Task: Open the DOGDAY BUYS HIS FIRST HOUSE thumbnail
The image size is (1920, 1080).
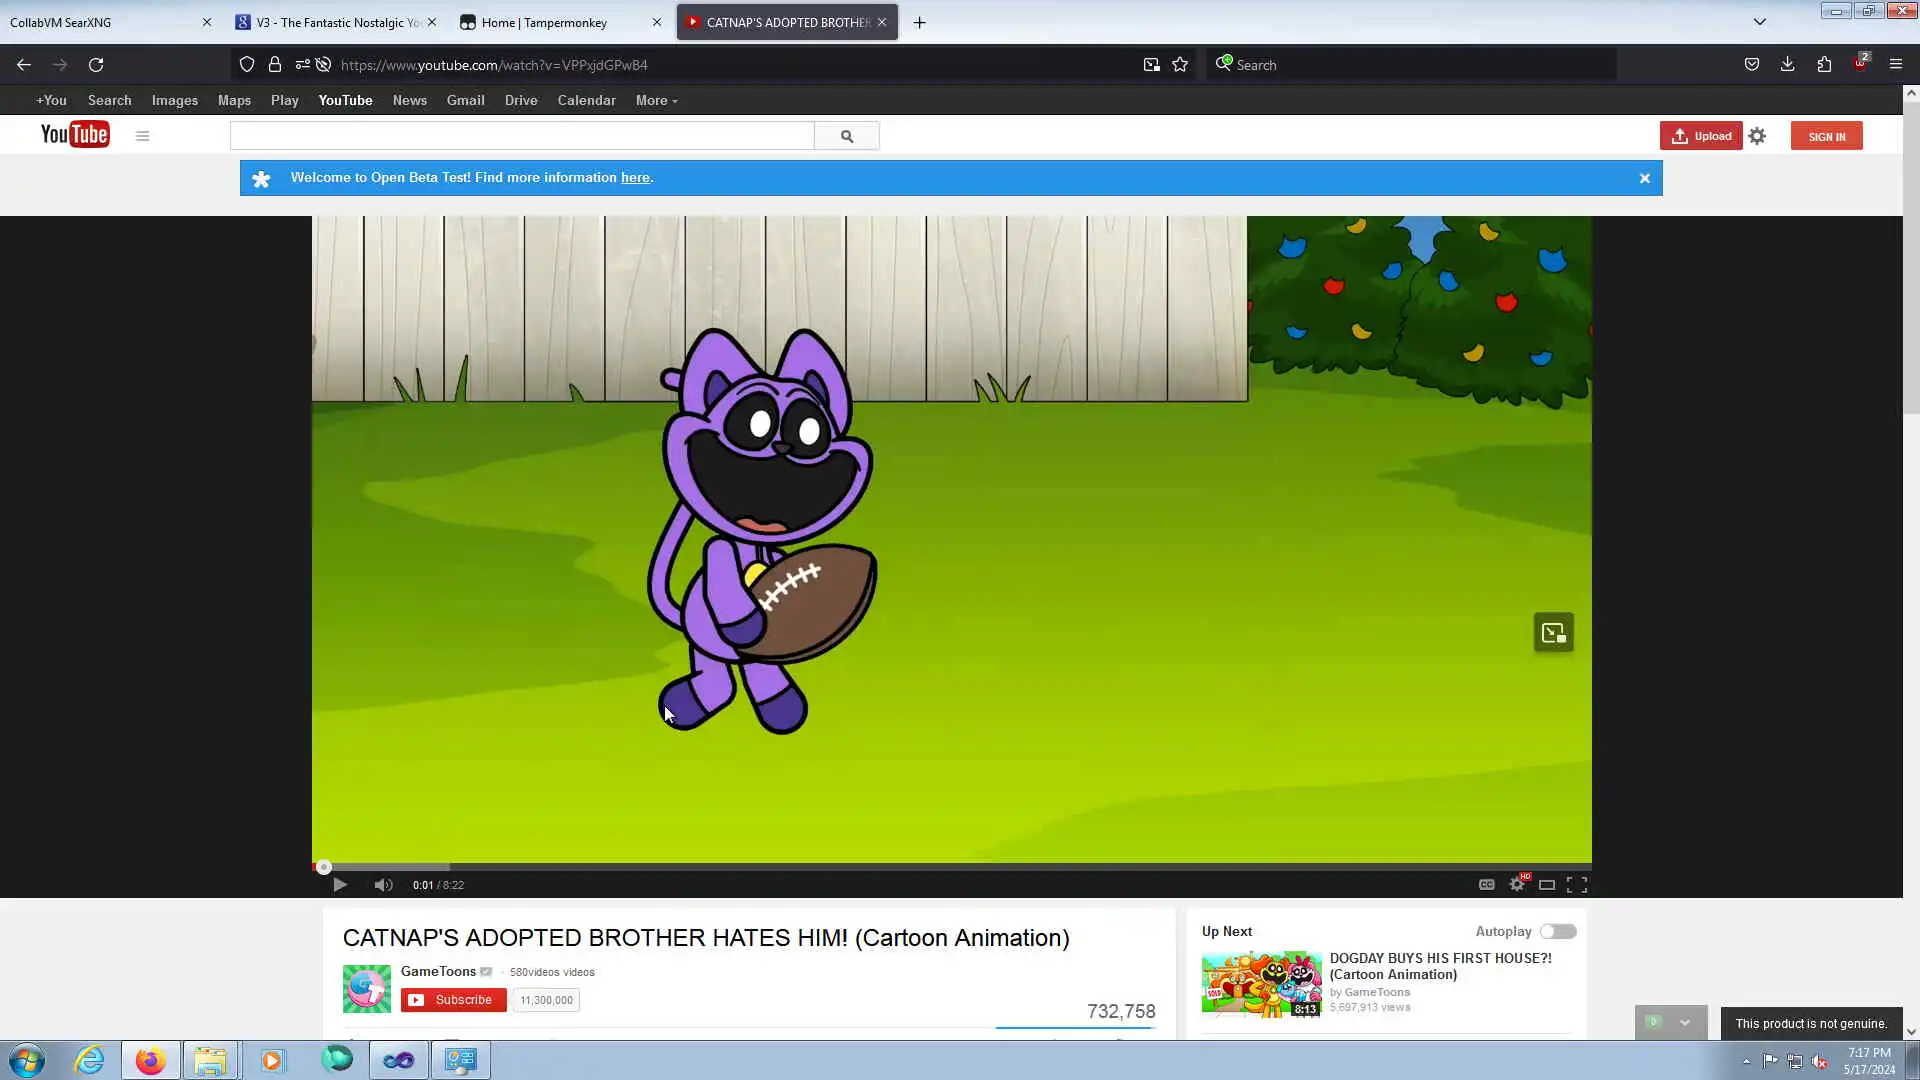Action: (x=1261, y=984)
